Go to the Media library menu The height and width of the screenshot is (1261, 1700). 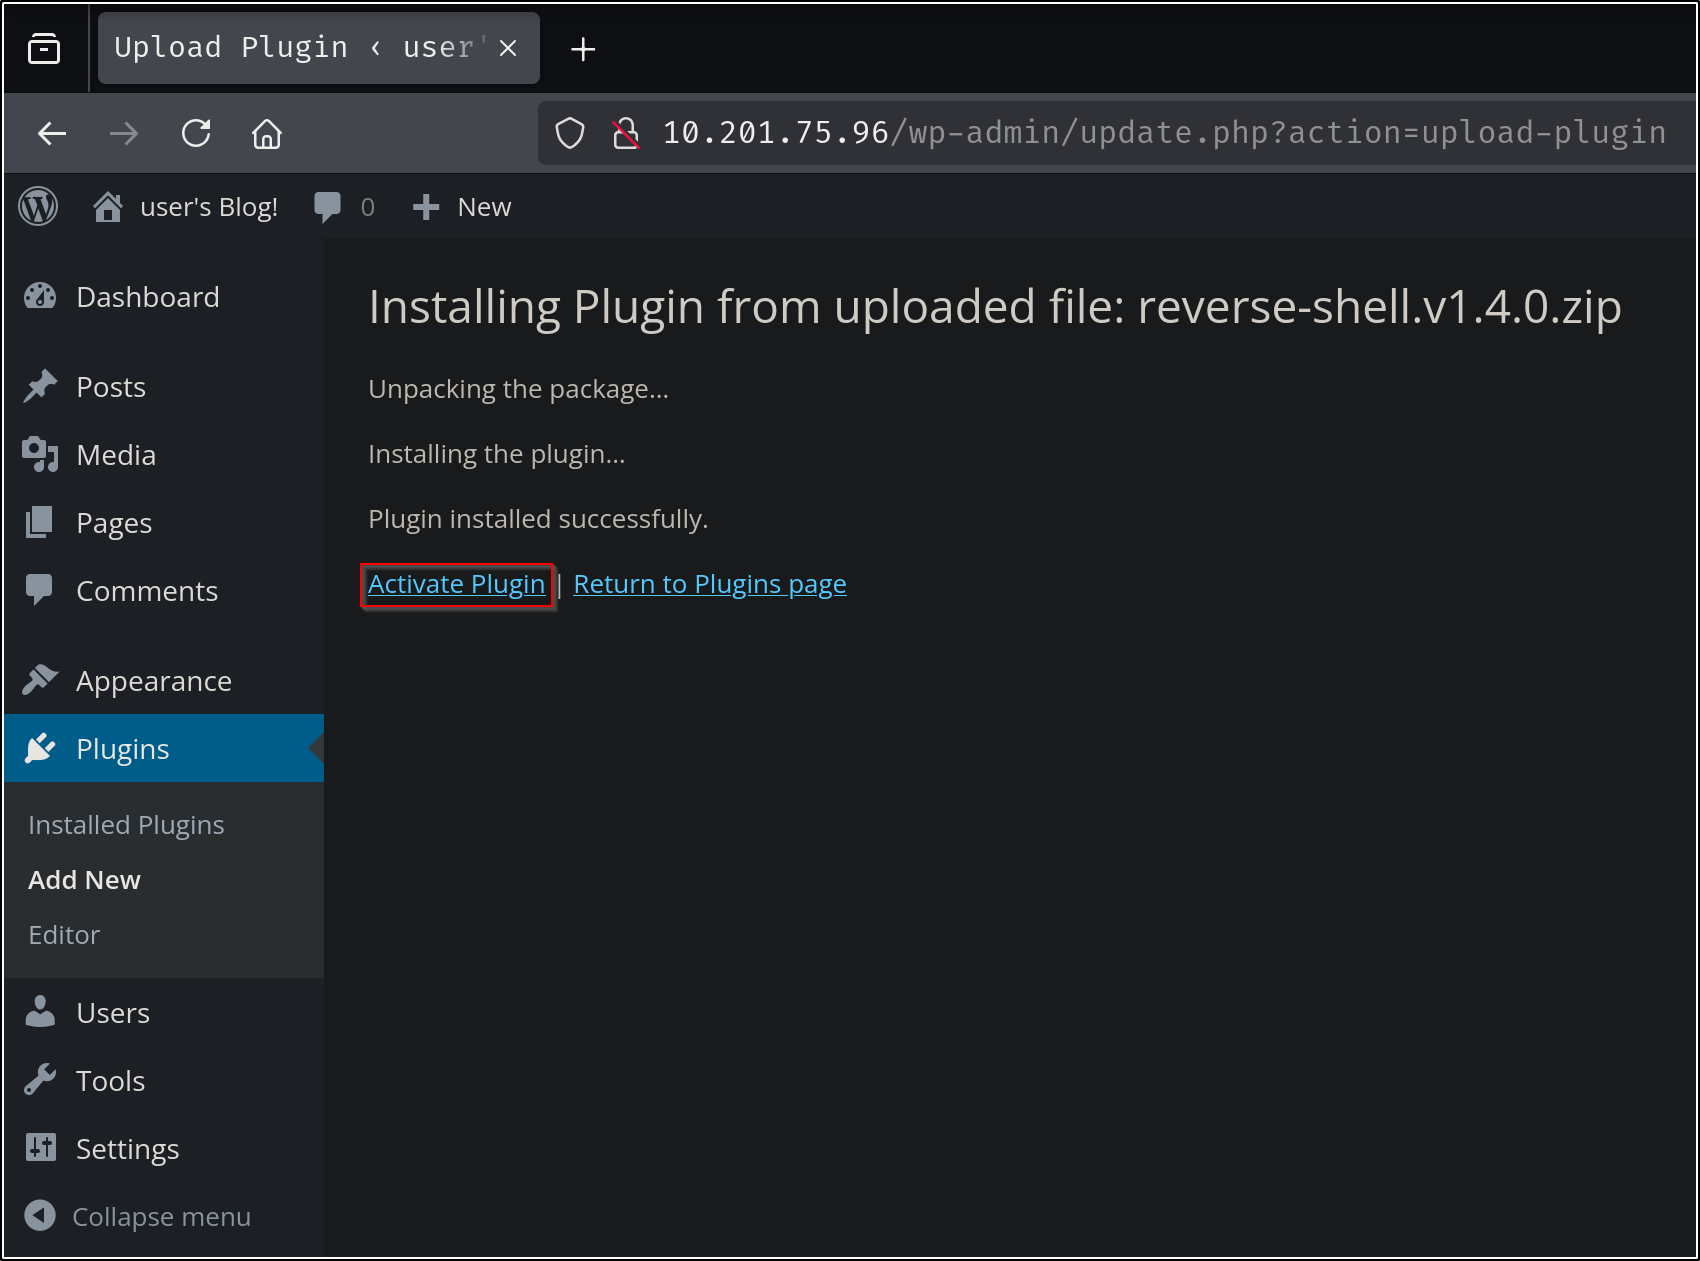[x=116, y=455]
